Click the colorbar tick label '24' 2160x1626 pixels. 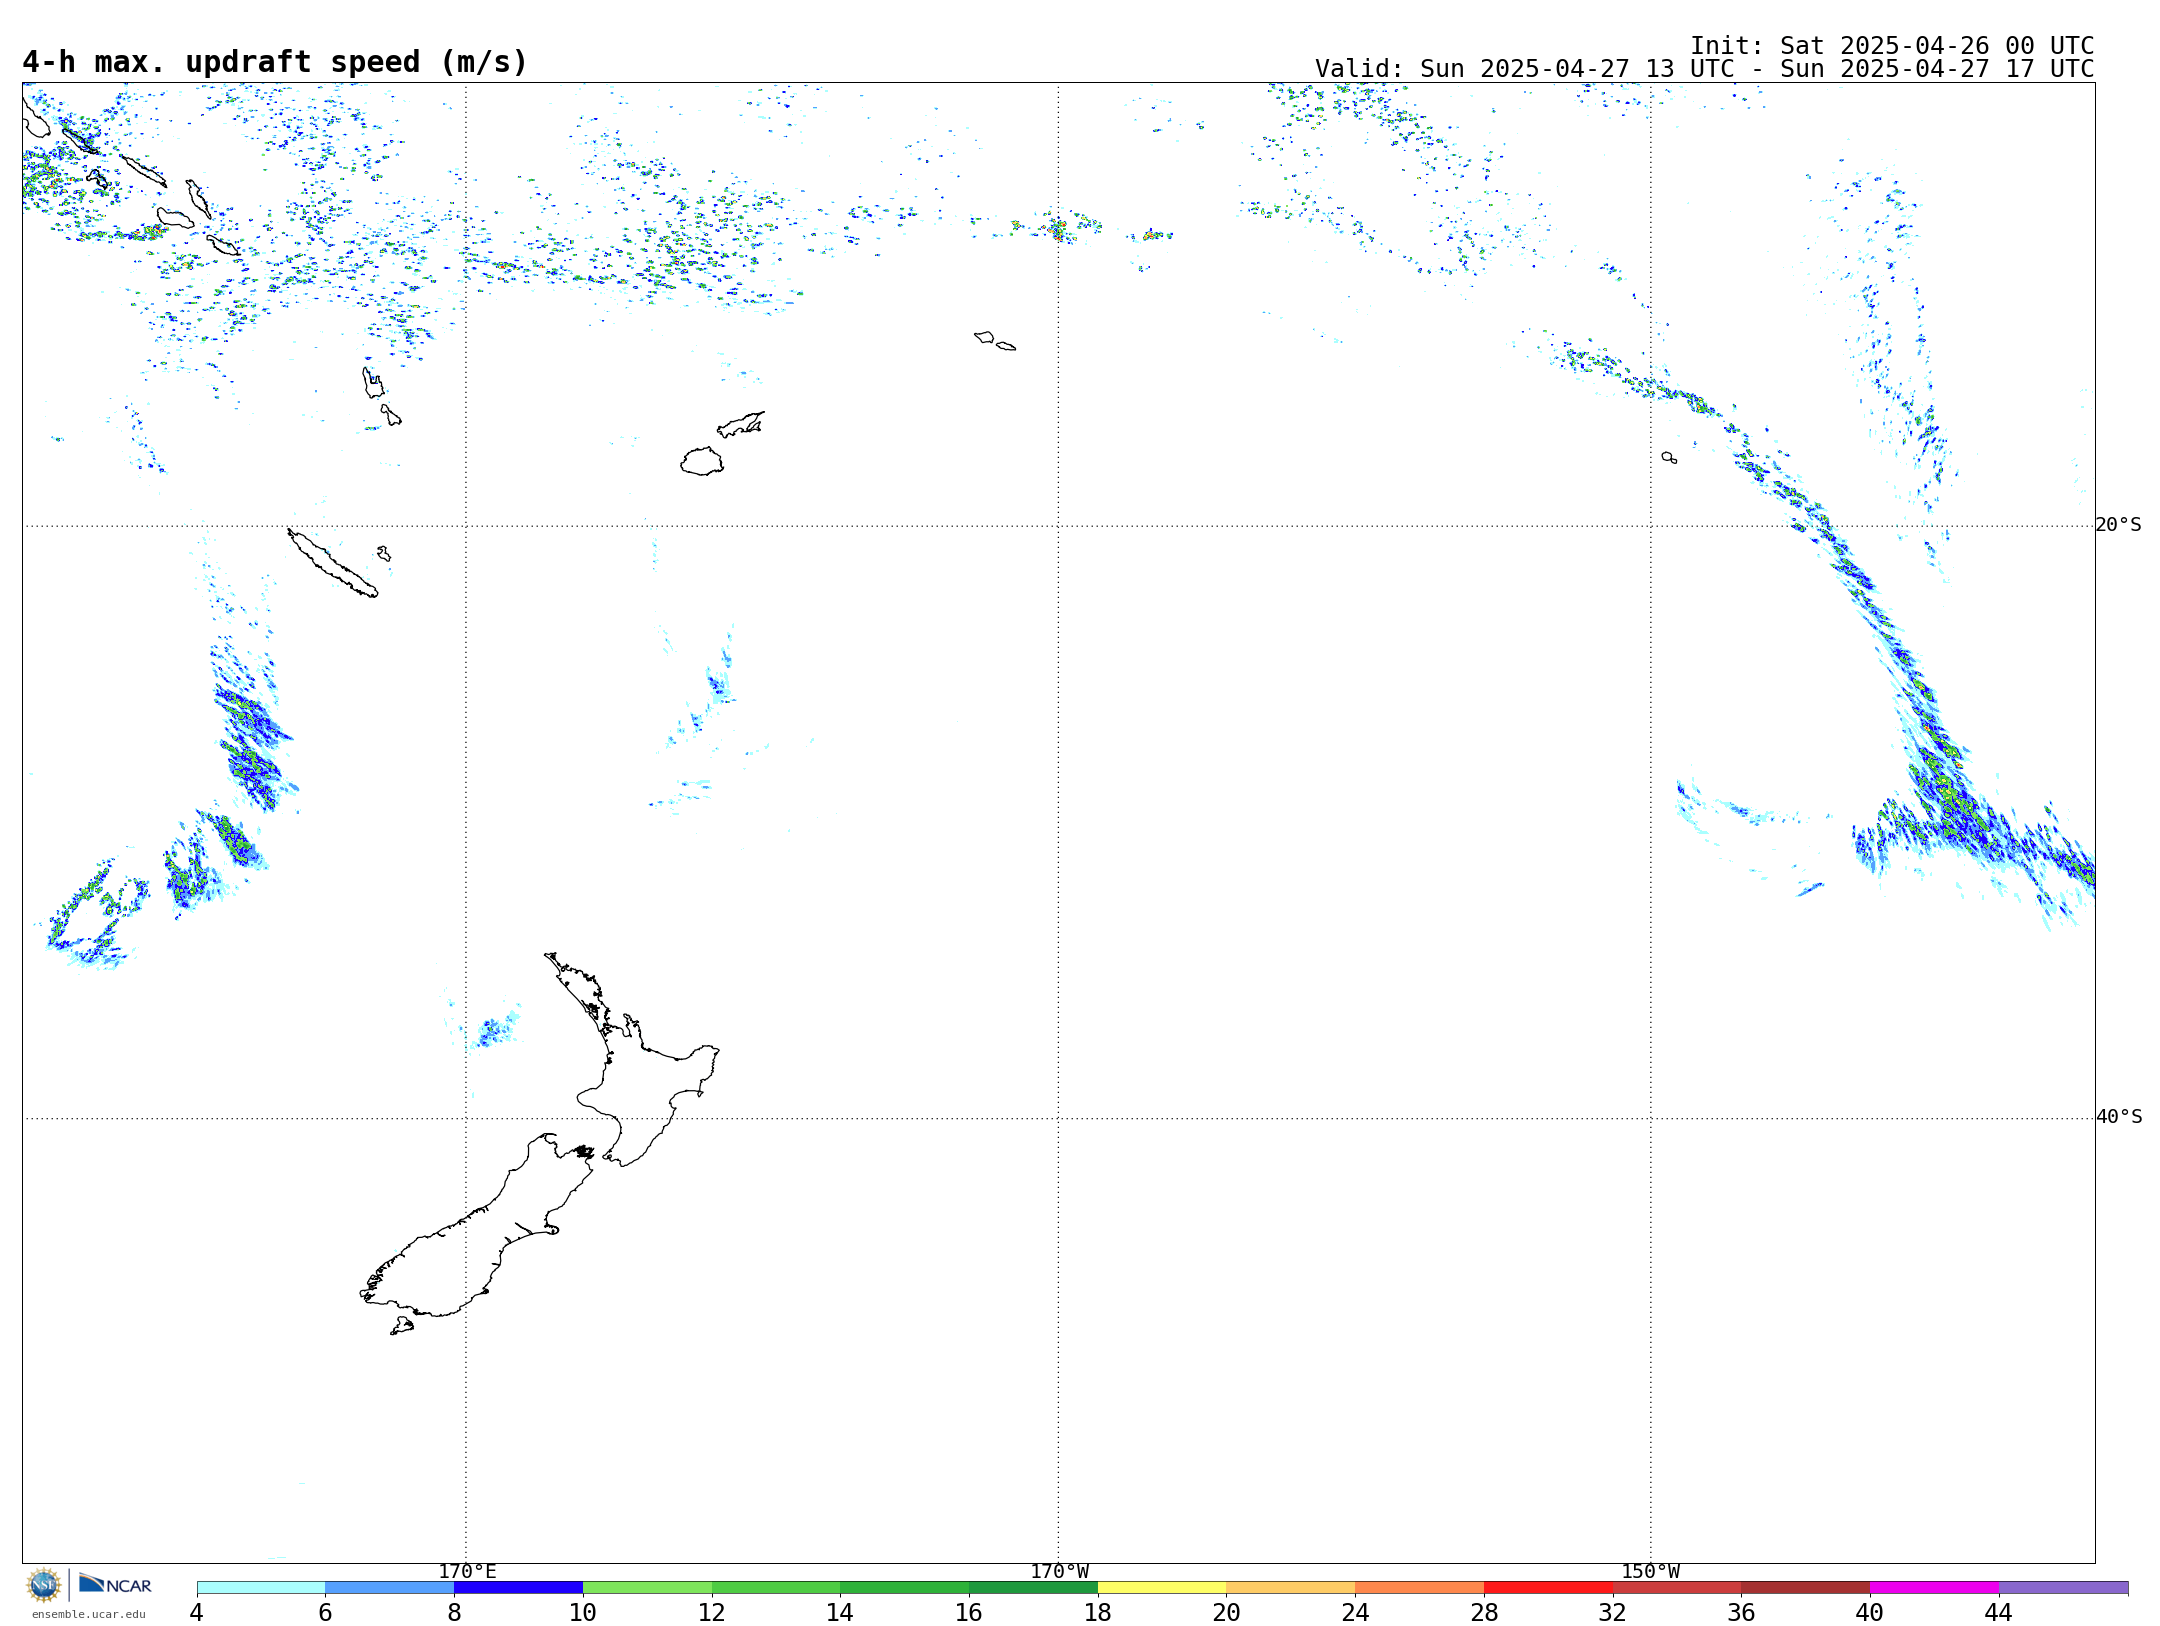click(x=1355, y=1613)
